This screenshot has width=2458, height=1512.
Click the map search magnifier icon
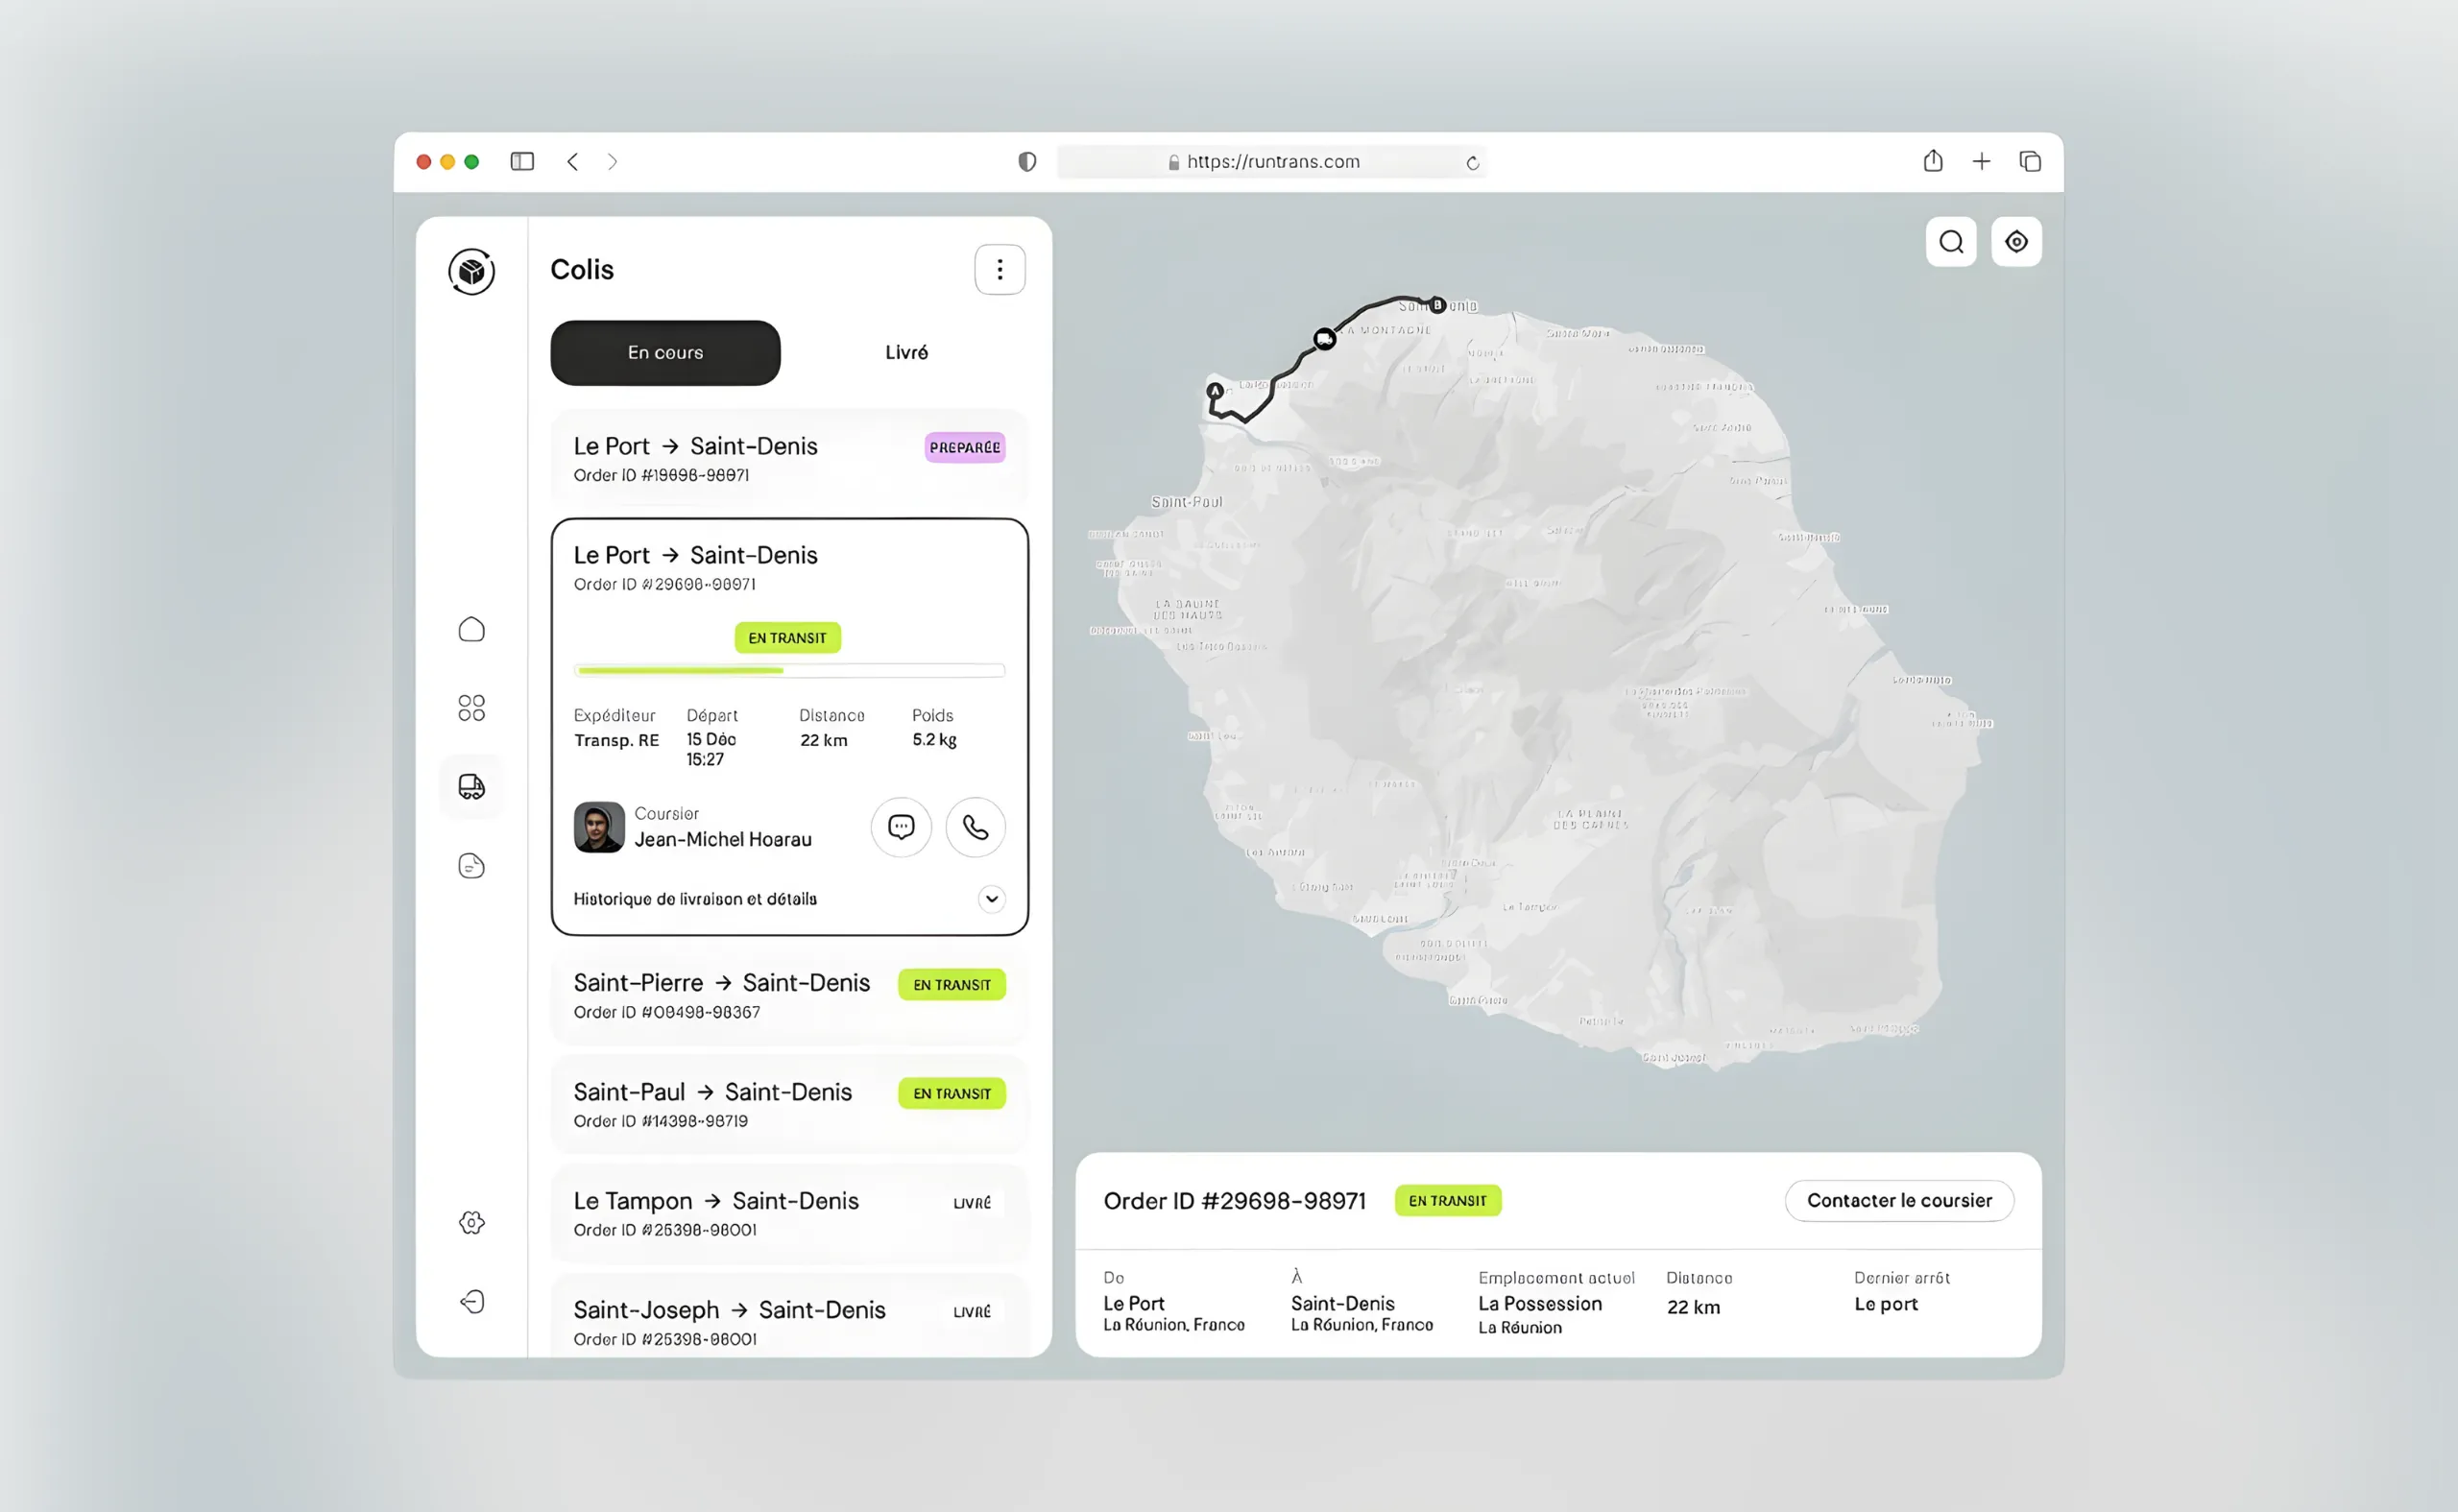tap(1950, 242)
